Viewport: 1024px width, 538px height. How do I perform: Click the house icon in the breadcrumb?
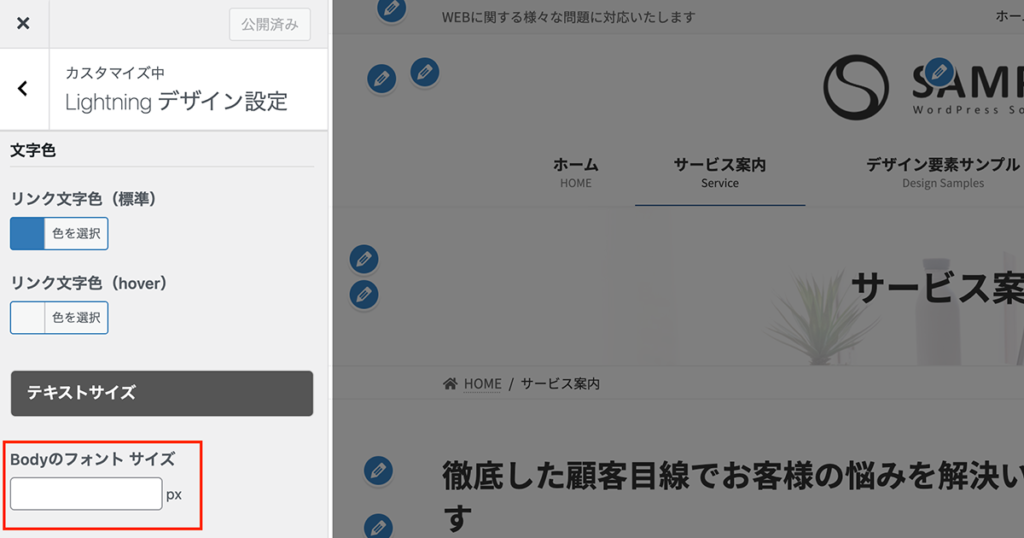click(x=450, y=384)
